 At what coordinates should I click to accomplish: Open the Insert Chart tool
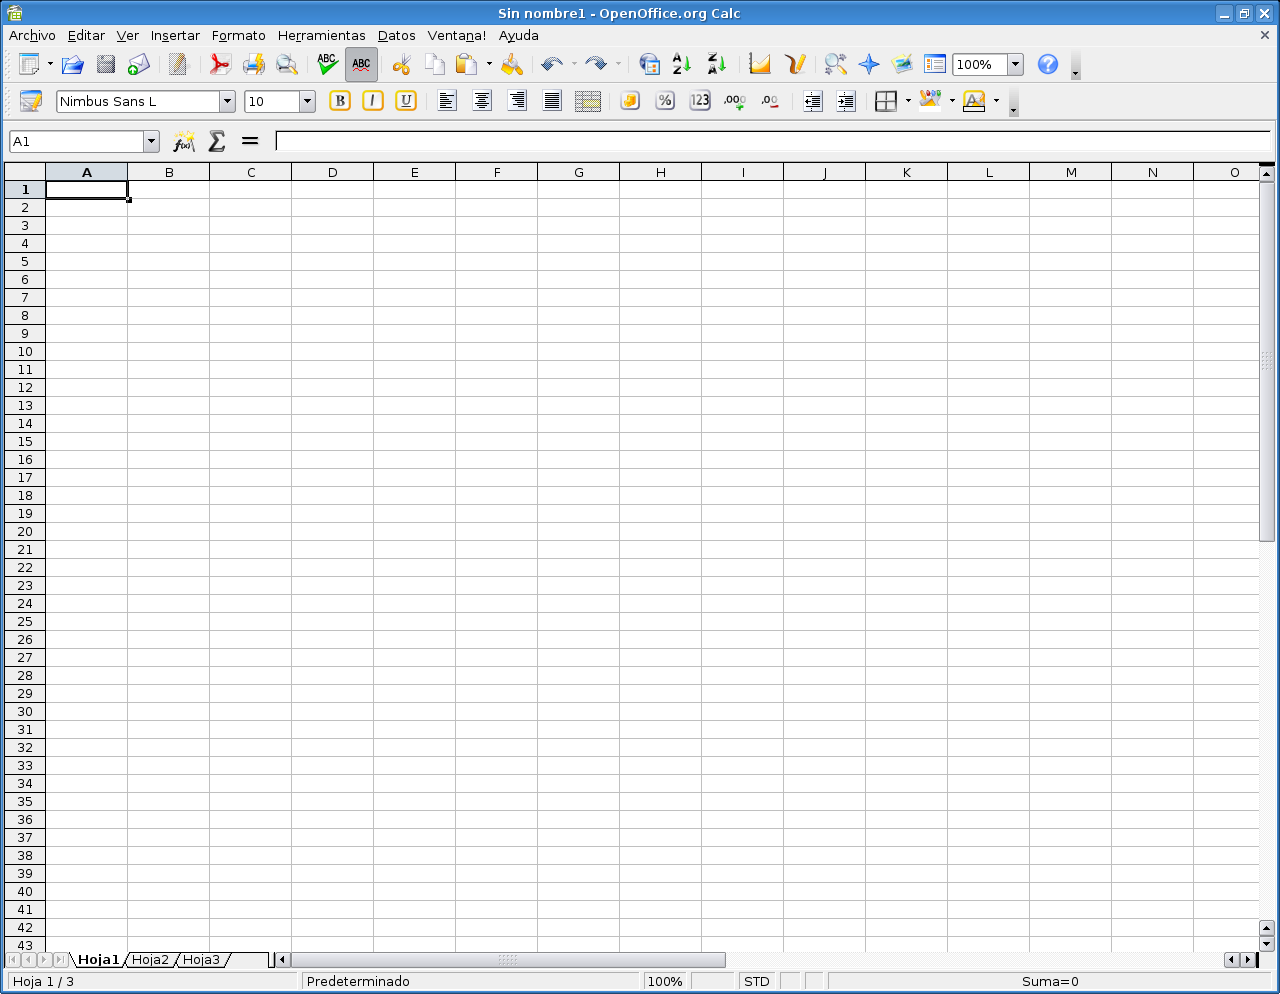(760, 65)
